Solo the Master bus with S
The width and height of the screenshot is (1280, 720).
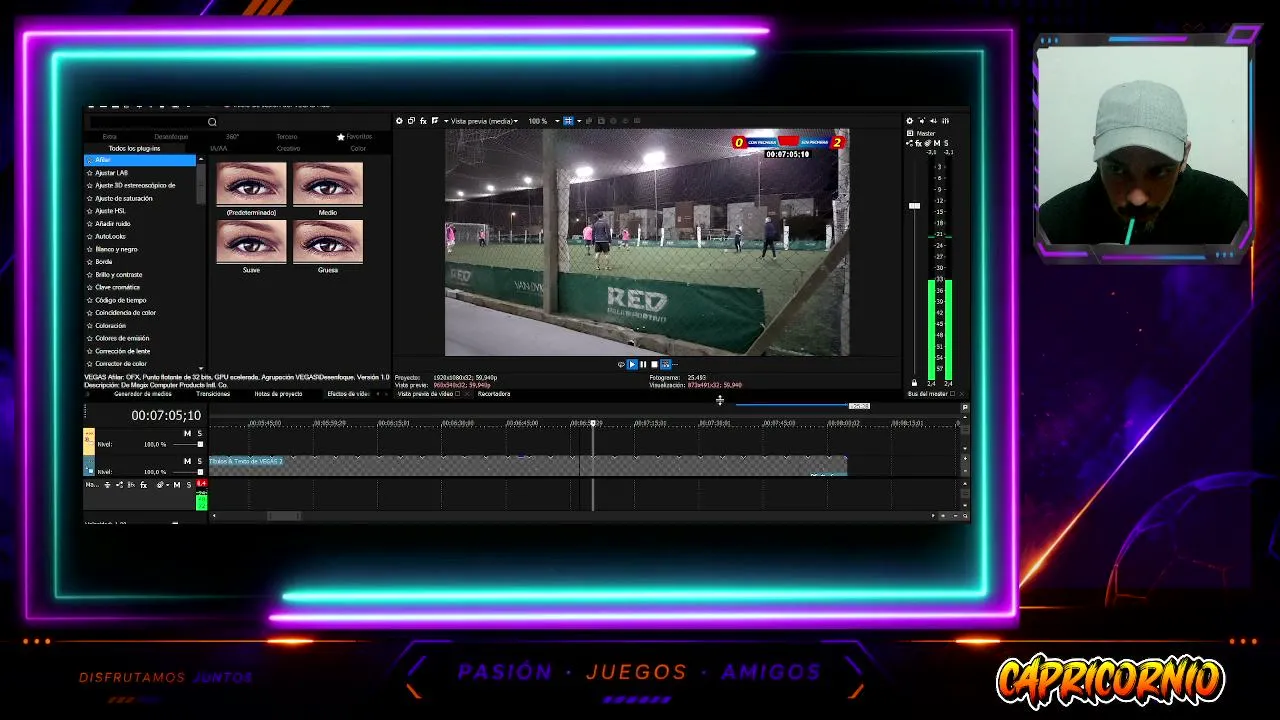[946, 144]
